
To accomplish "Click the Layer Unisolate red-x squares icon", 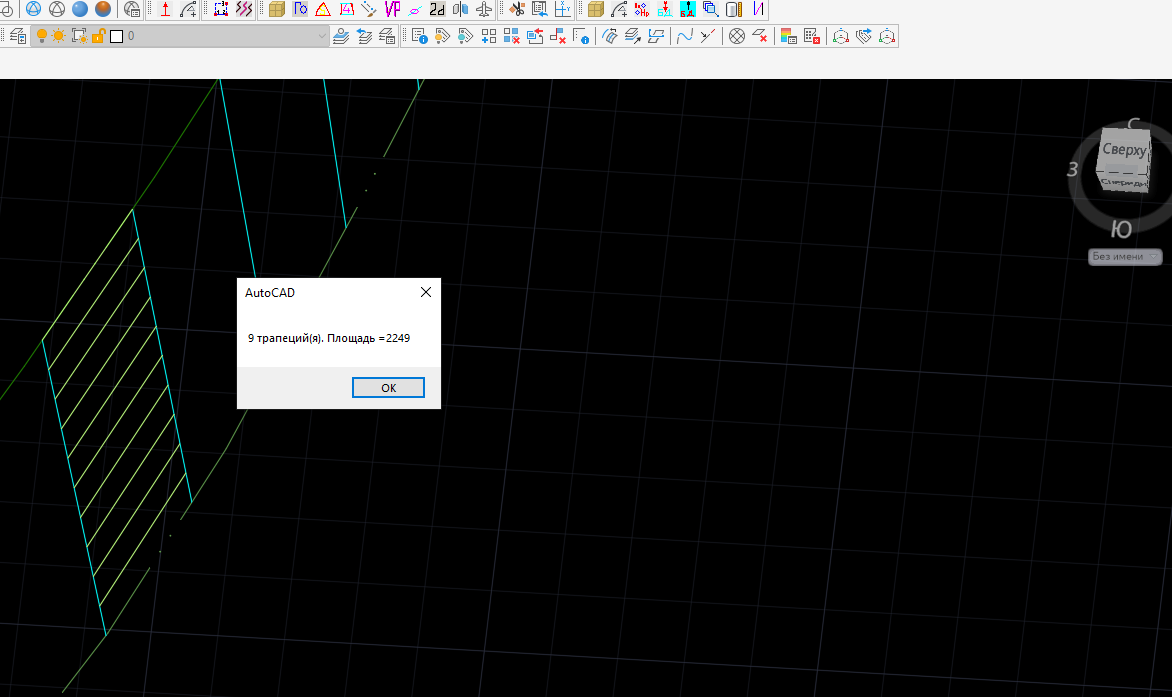I will click(x=512, y=36).
